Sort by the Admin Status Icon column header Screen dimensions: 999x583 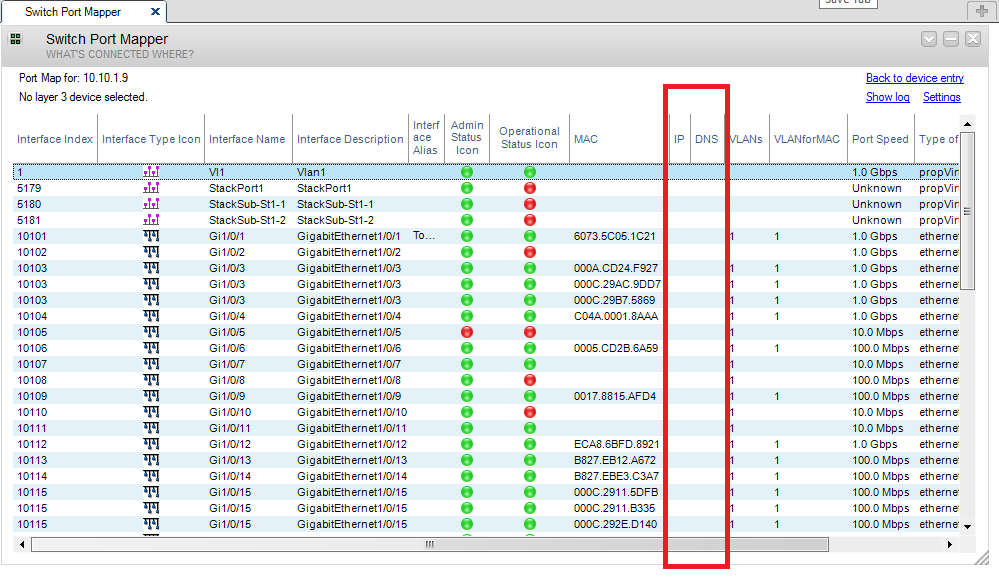[x=467, y=138]
